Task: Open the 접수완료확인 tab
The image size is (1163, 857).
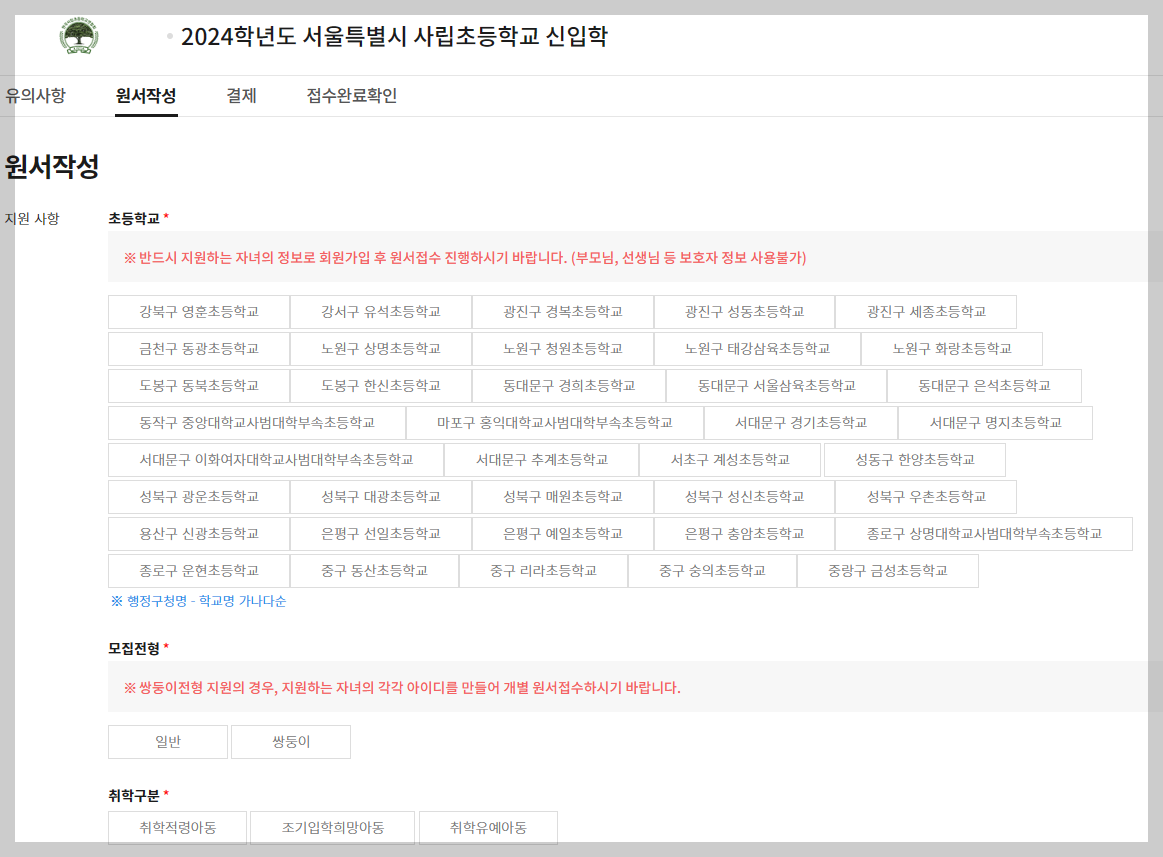Action: coord(352,96)
